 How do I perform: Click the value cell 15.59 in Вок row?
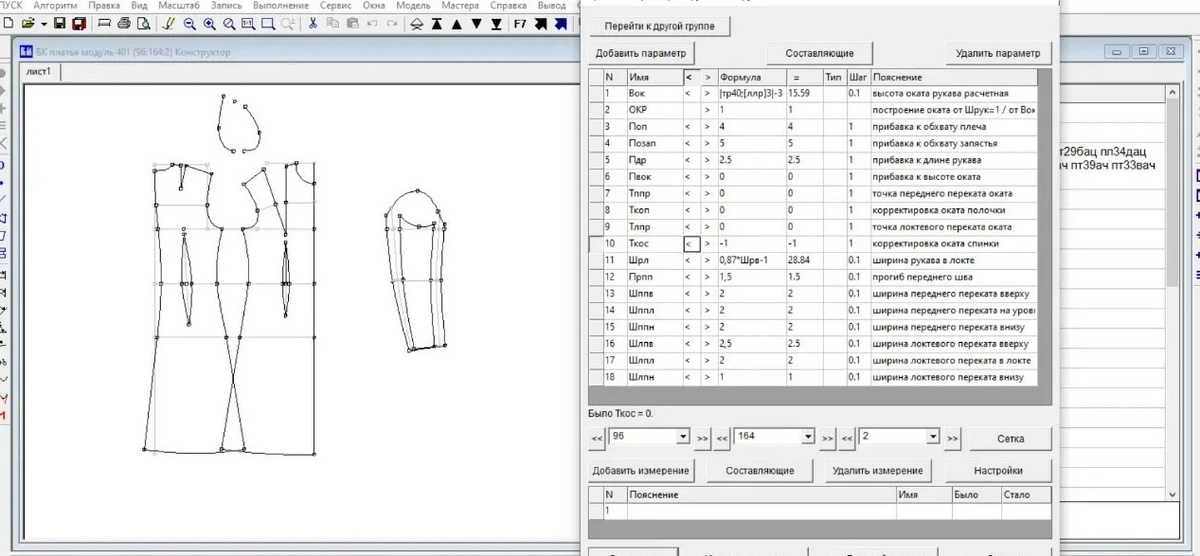click(x=803, y=93)
